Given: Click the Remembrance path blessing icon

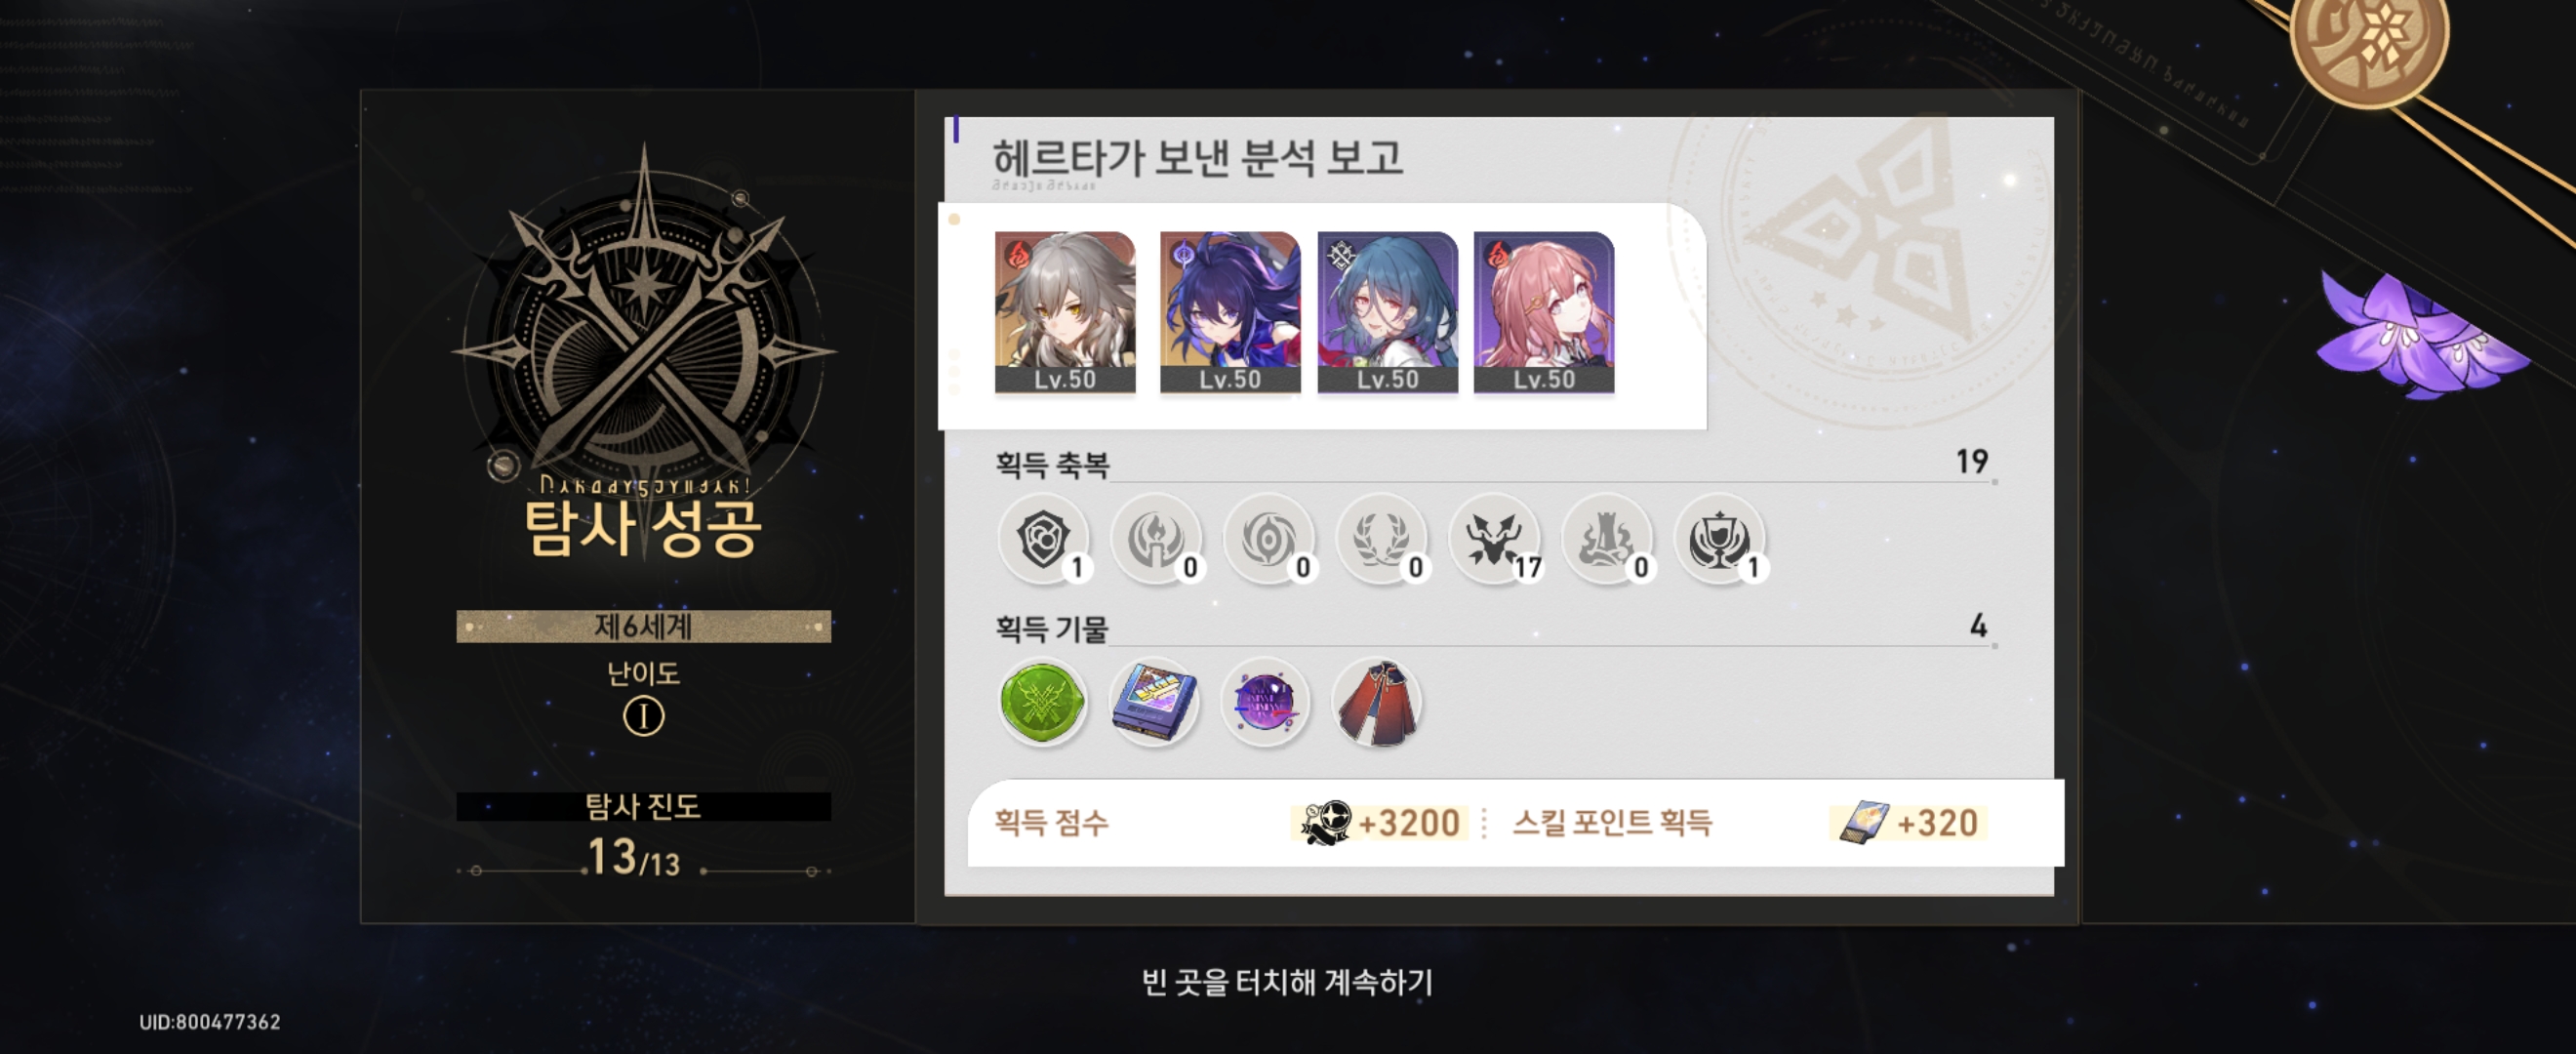Looking at the screenshot, I should coord(1156,539).
